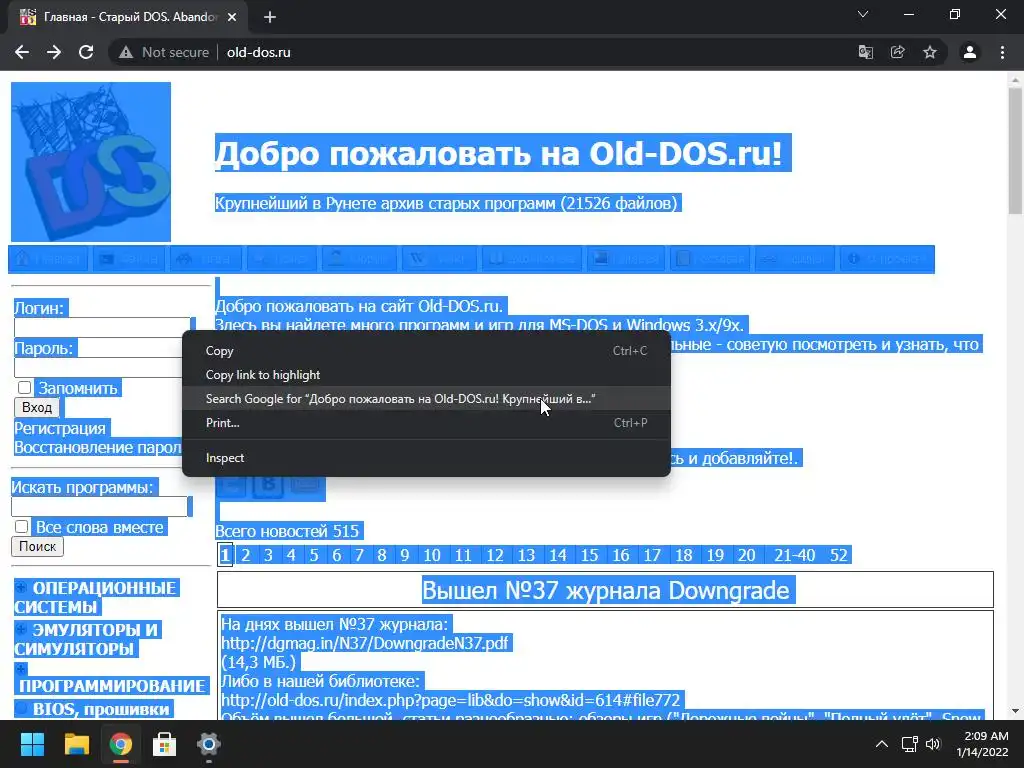Viewport: 1024px width, 768px height.
Task: Open the Chrome profile avatar icon
Action: pos(970,52)
